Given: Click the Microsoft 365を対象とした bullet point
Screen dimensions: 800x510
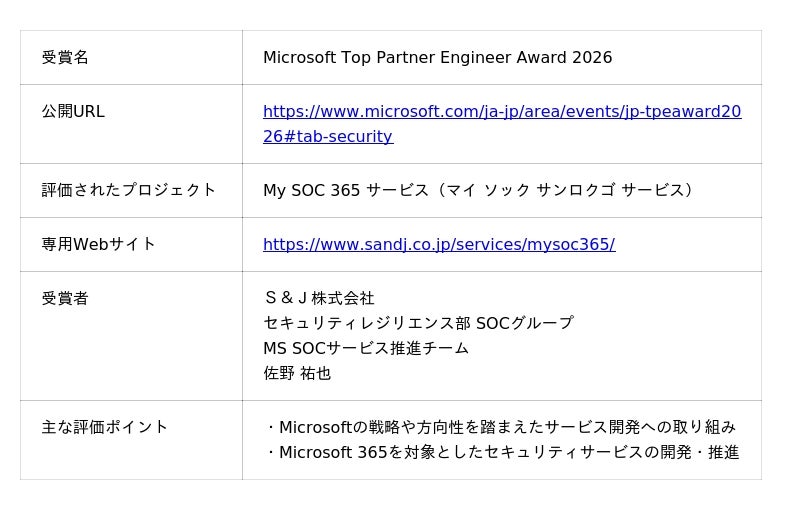Looking at the screenshot, I should click(x=502, y=452).
